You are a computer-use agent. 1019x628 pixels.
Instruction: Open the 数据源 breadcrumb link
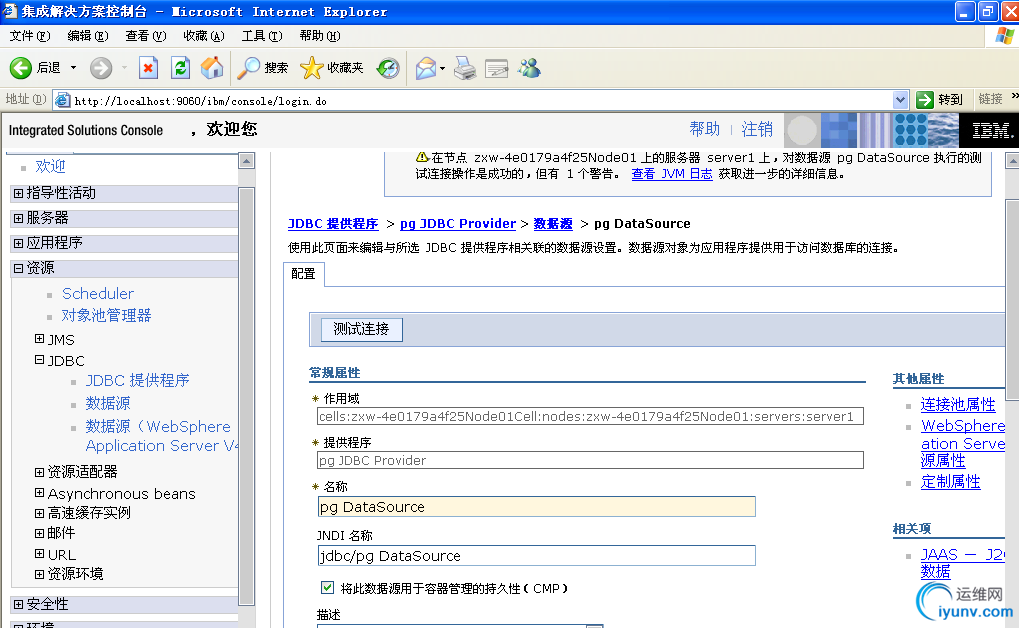click(553, 224)
